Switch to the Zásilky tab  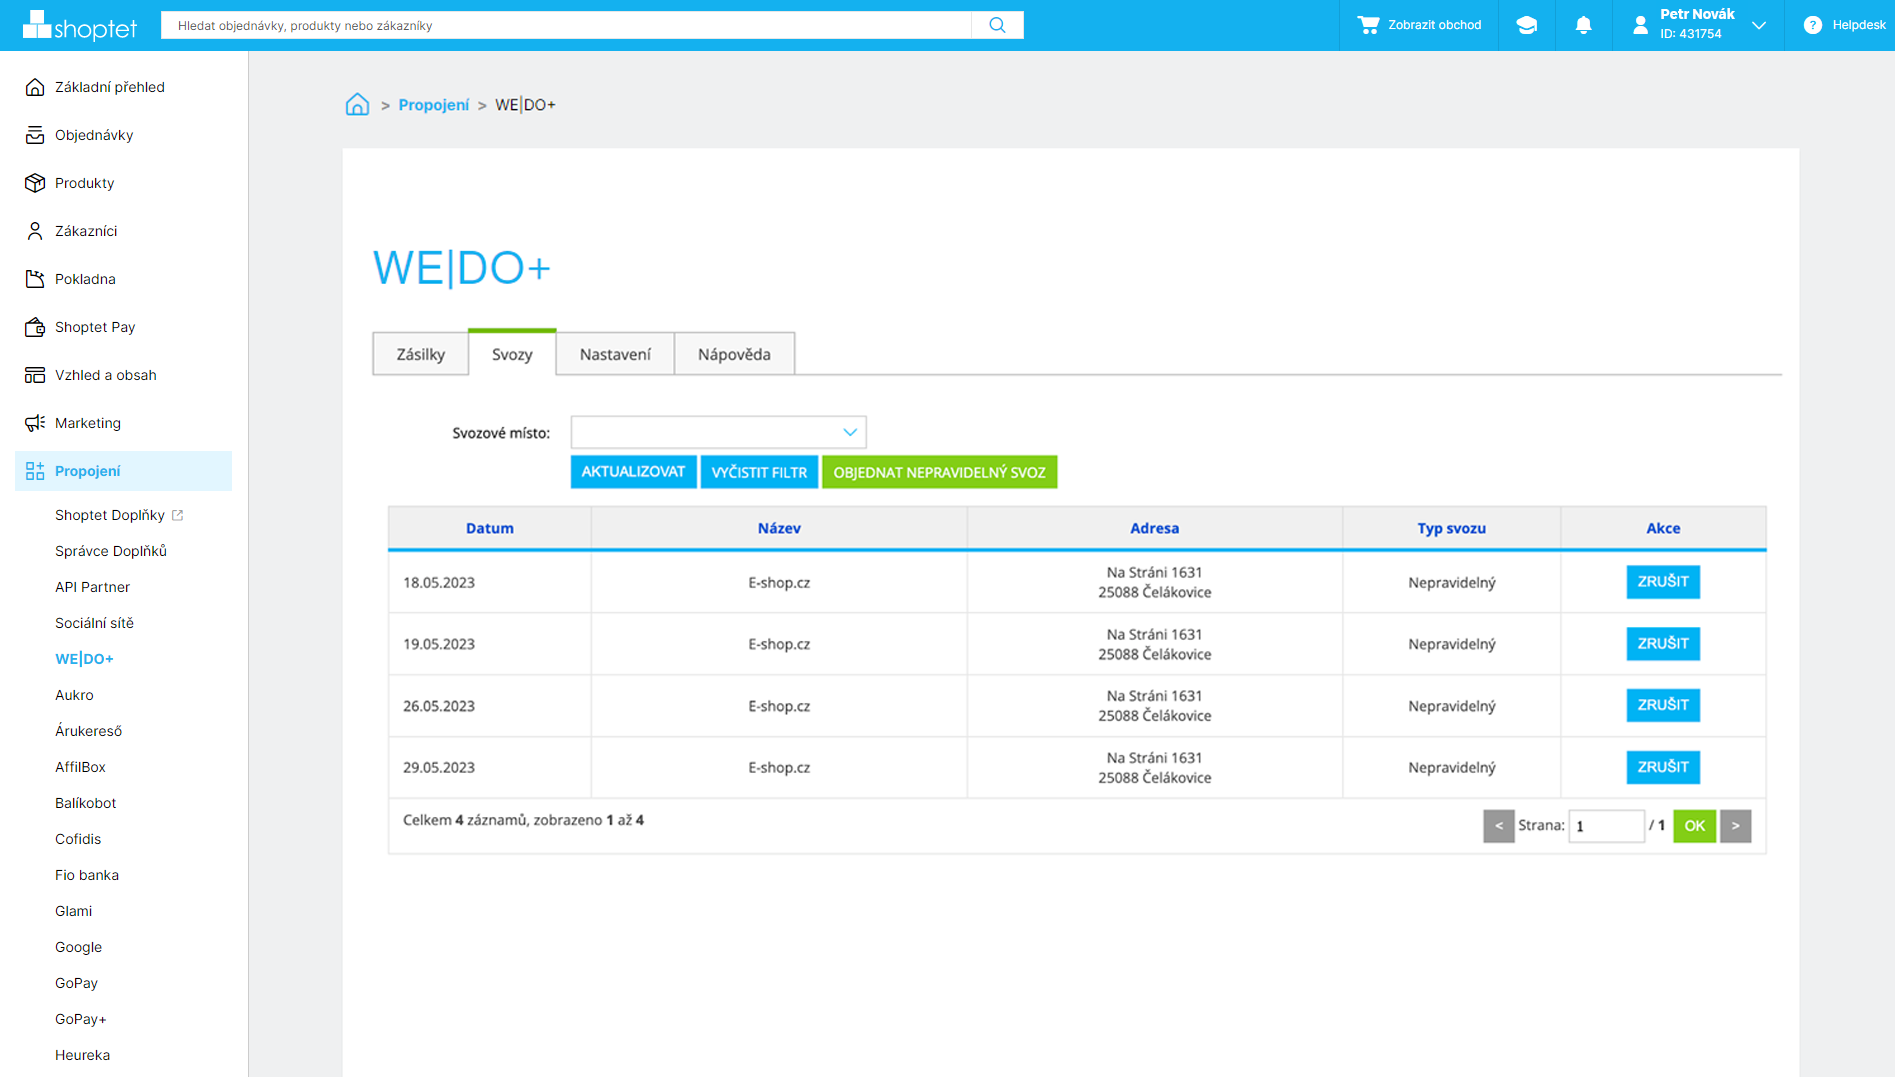420,354
